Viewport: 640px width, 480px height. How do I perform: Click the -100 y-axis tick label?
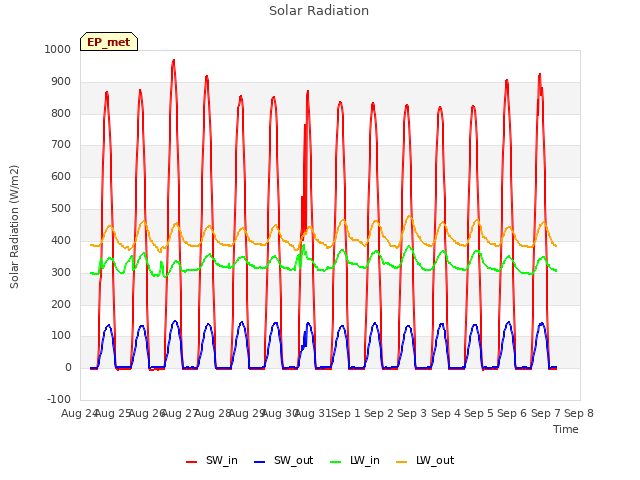59,399
